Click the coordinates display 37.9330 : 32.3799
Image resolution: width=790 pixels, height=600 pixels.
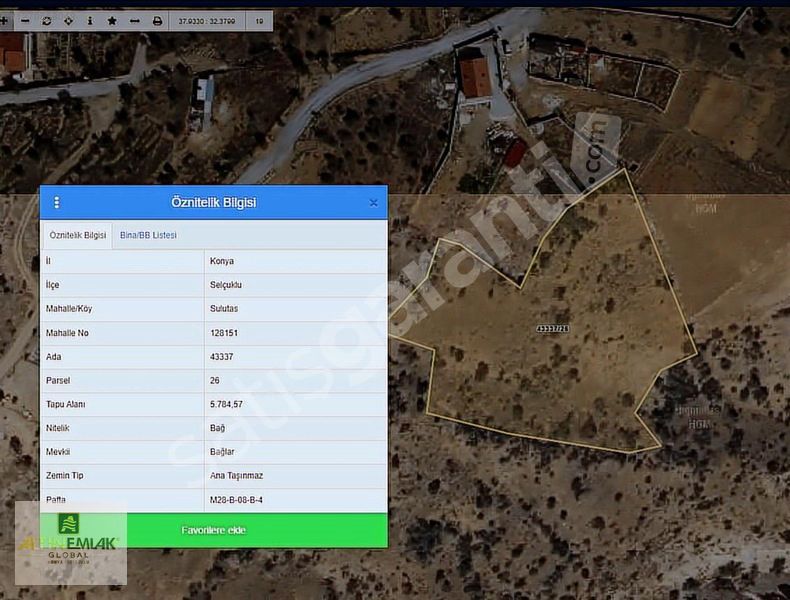pos(208,20)
